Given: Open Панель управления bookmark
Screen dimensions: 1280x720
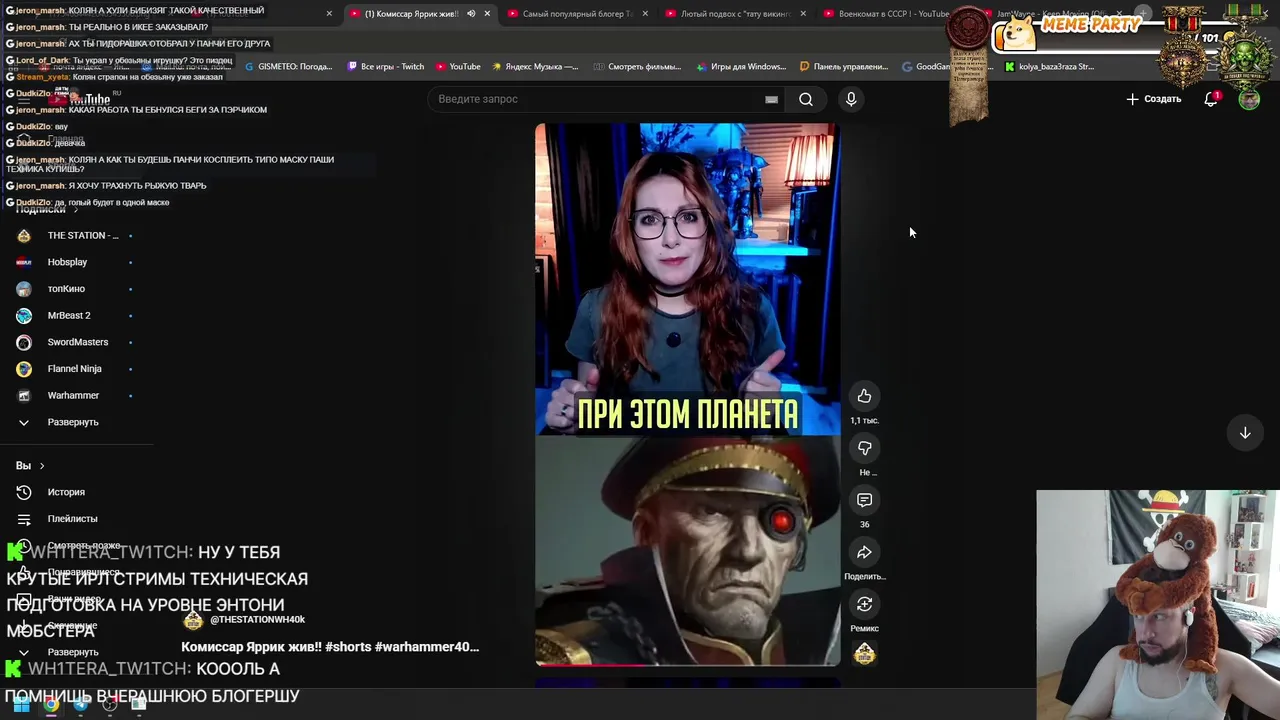Looking at the screenshot, I should 844,67.
